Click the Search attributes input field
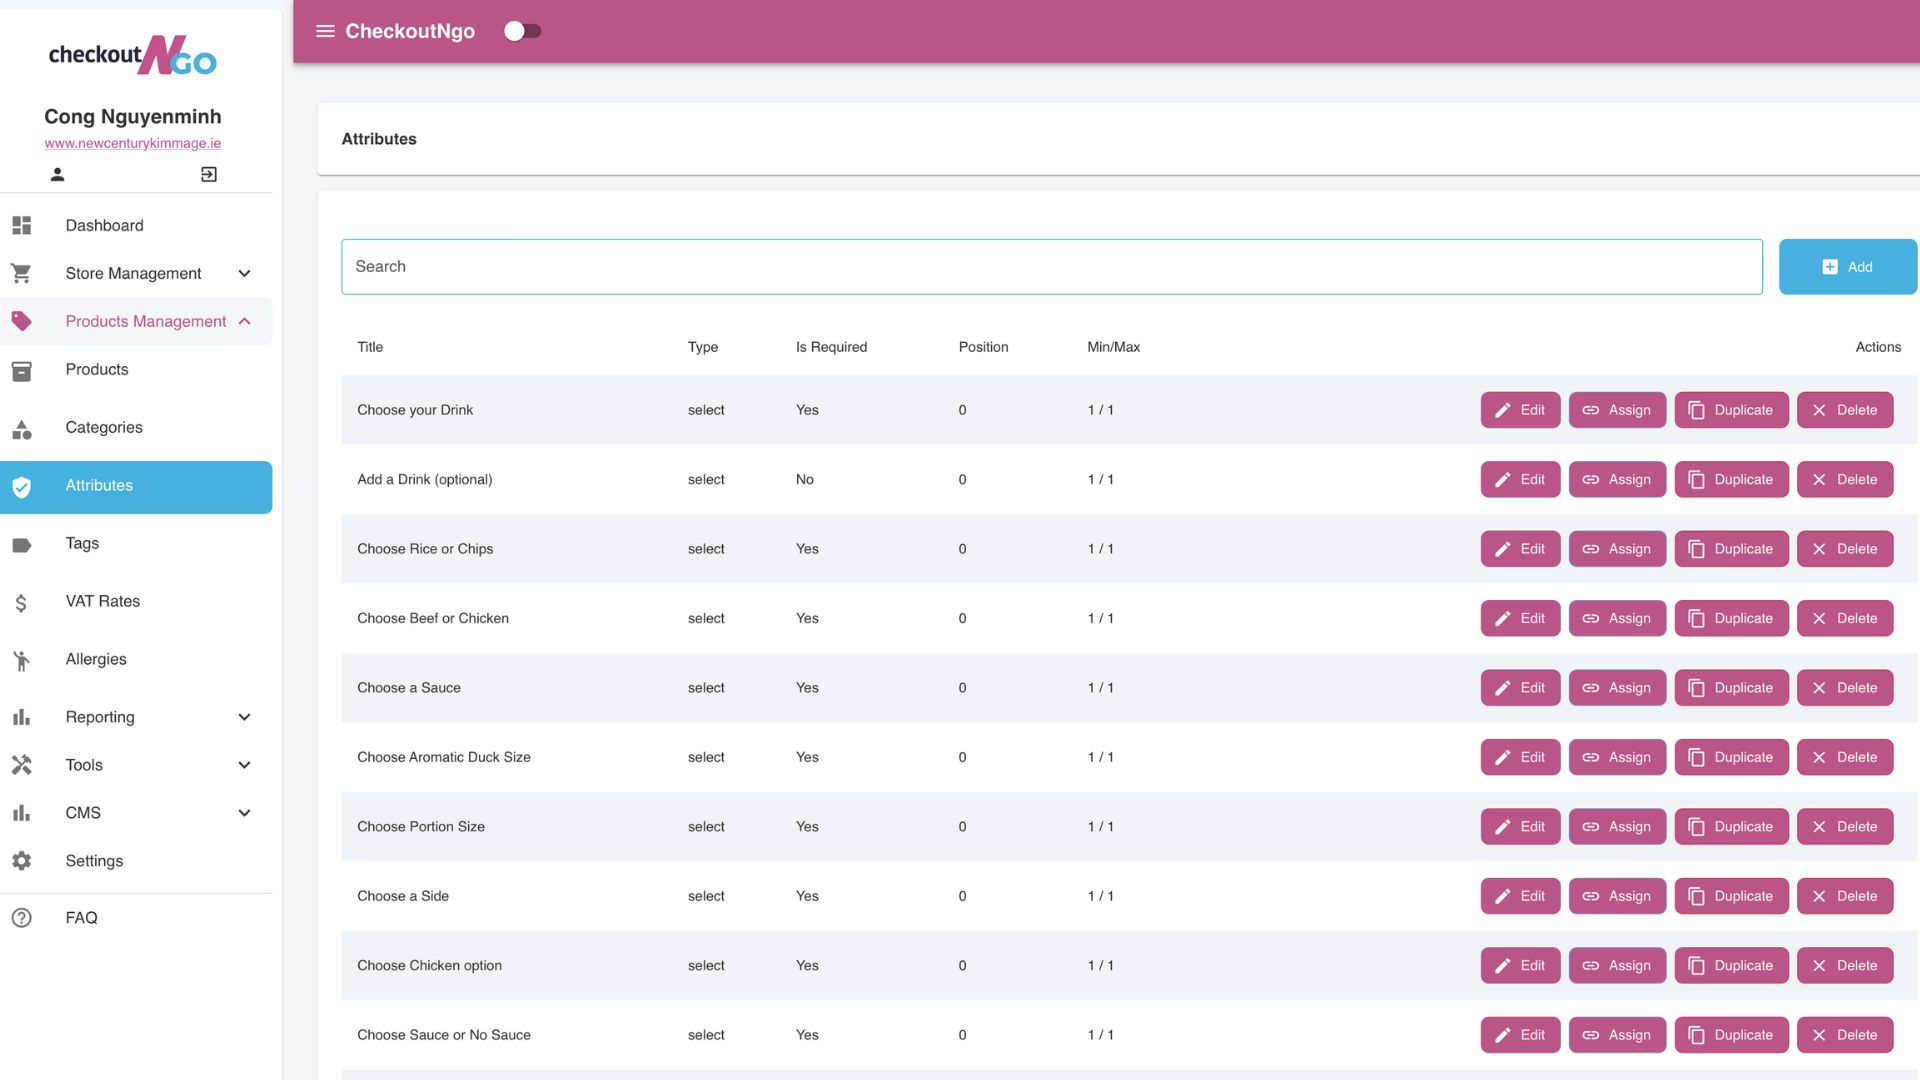 pos(1050,267)
